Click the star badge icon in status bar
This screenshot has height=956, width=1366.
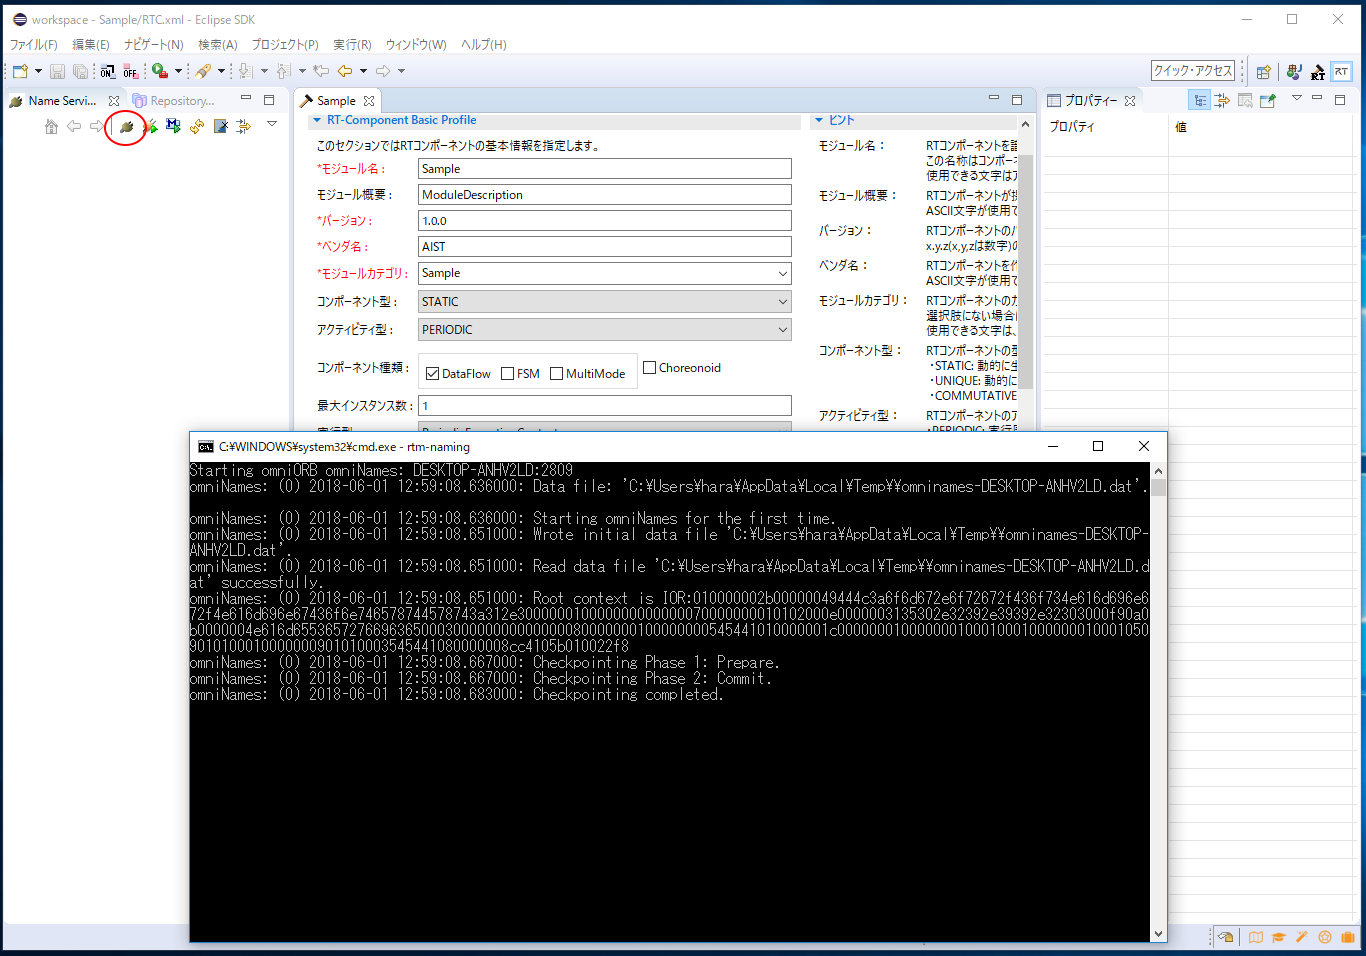[x=1325, y=937]
